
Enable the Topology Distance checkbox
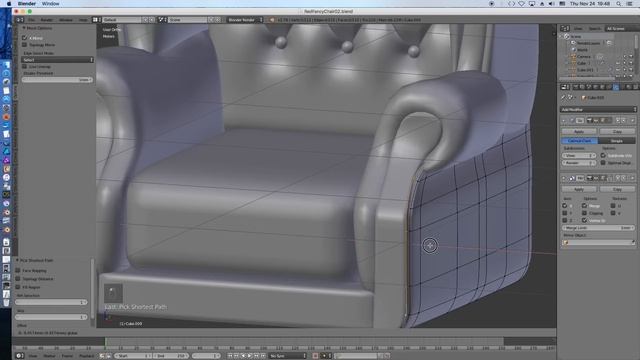click(18, 279)
